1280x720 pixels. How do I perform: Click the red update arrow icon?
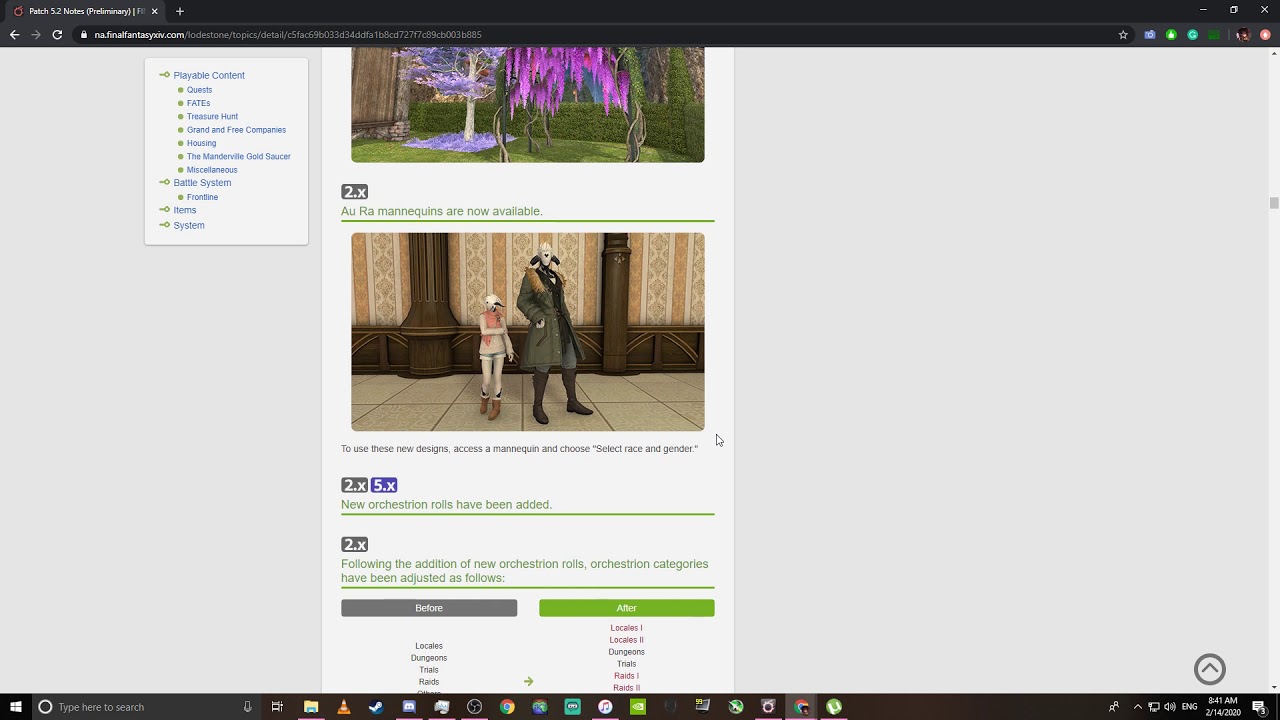[x=1265, y=35]
